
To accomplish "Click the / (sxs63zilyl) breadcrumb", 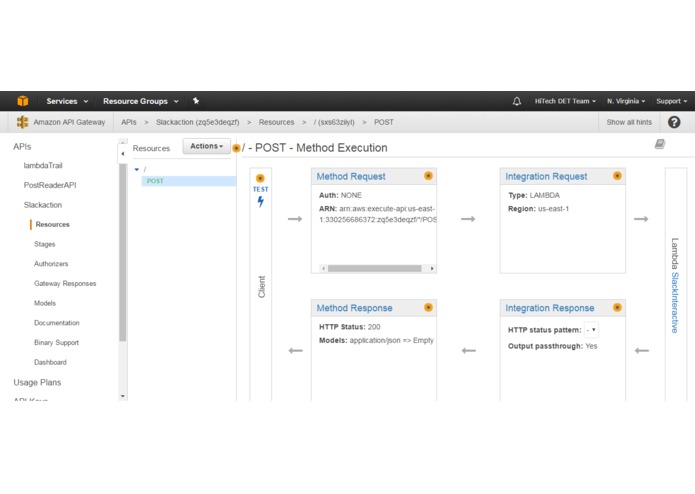I will (x=334, y=122).
